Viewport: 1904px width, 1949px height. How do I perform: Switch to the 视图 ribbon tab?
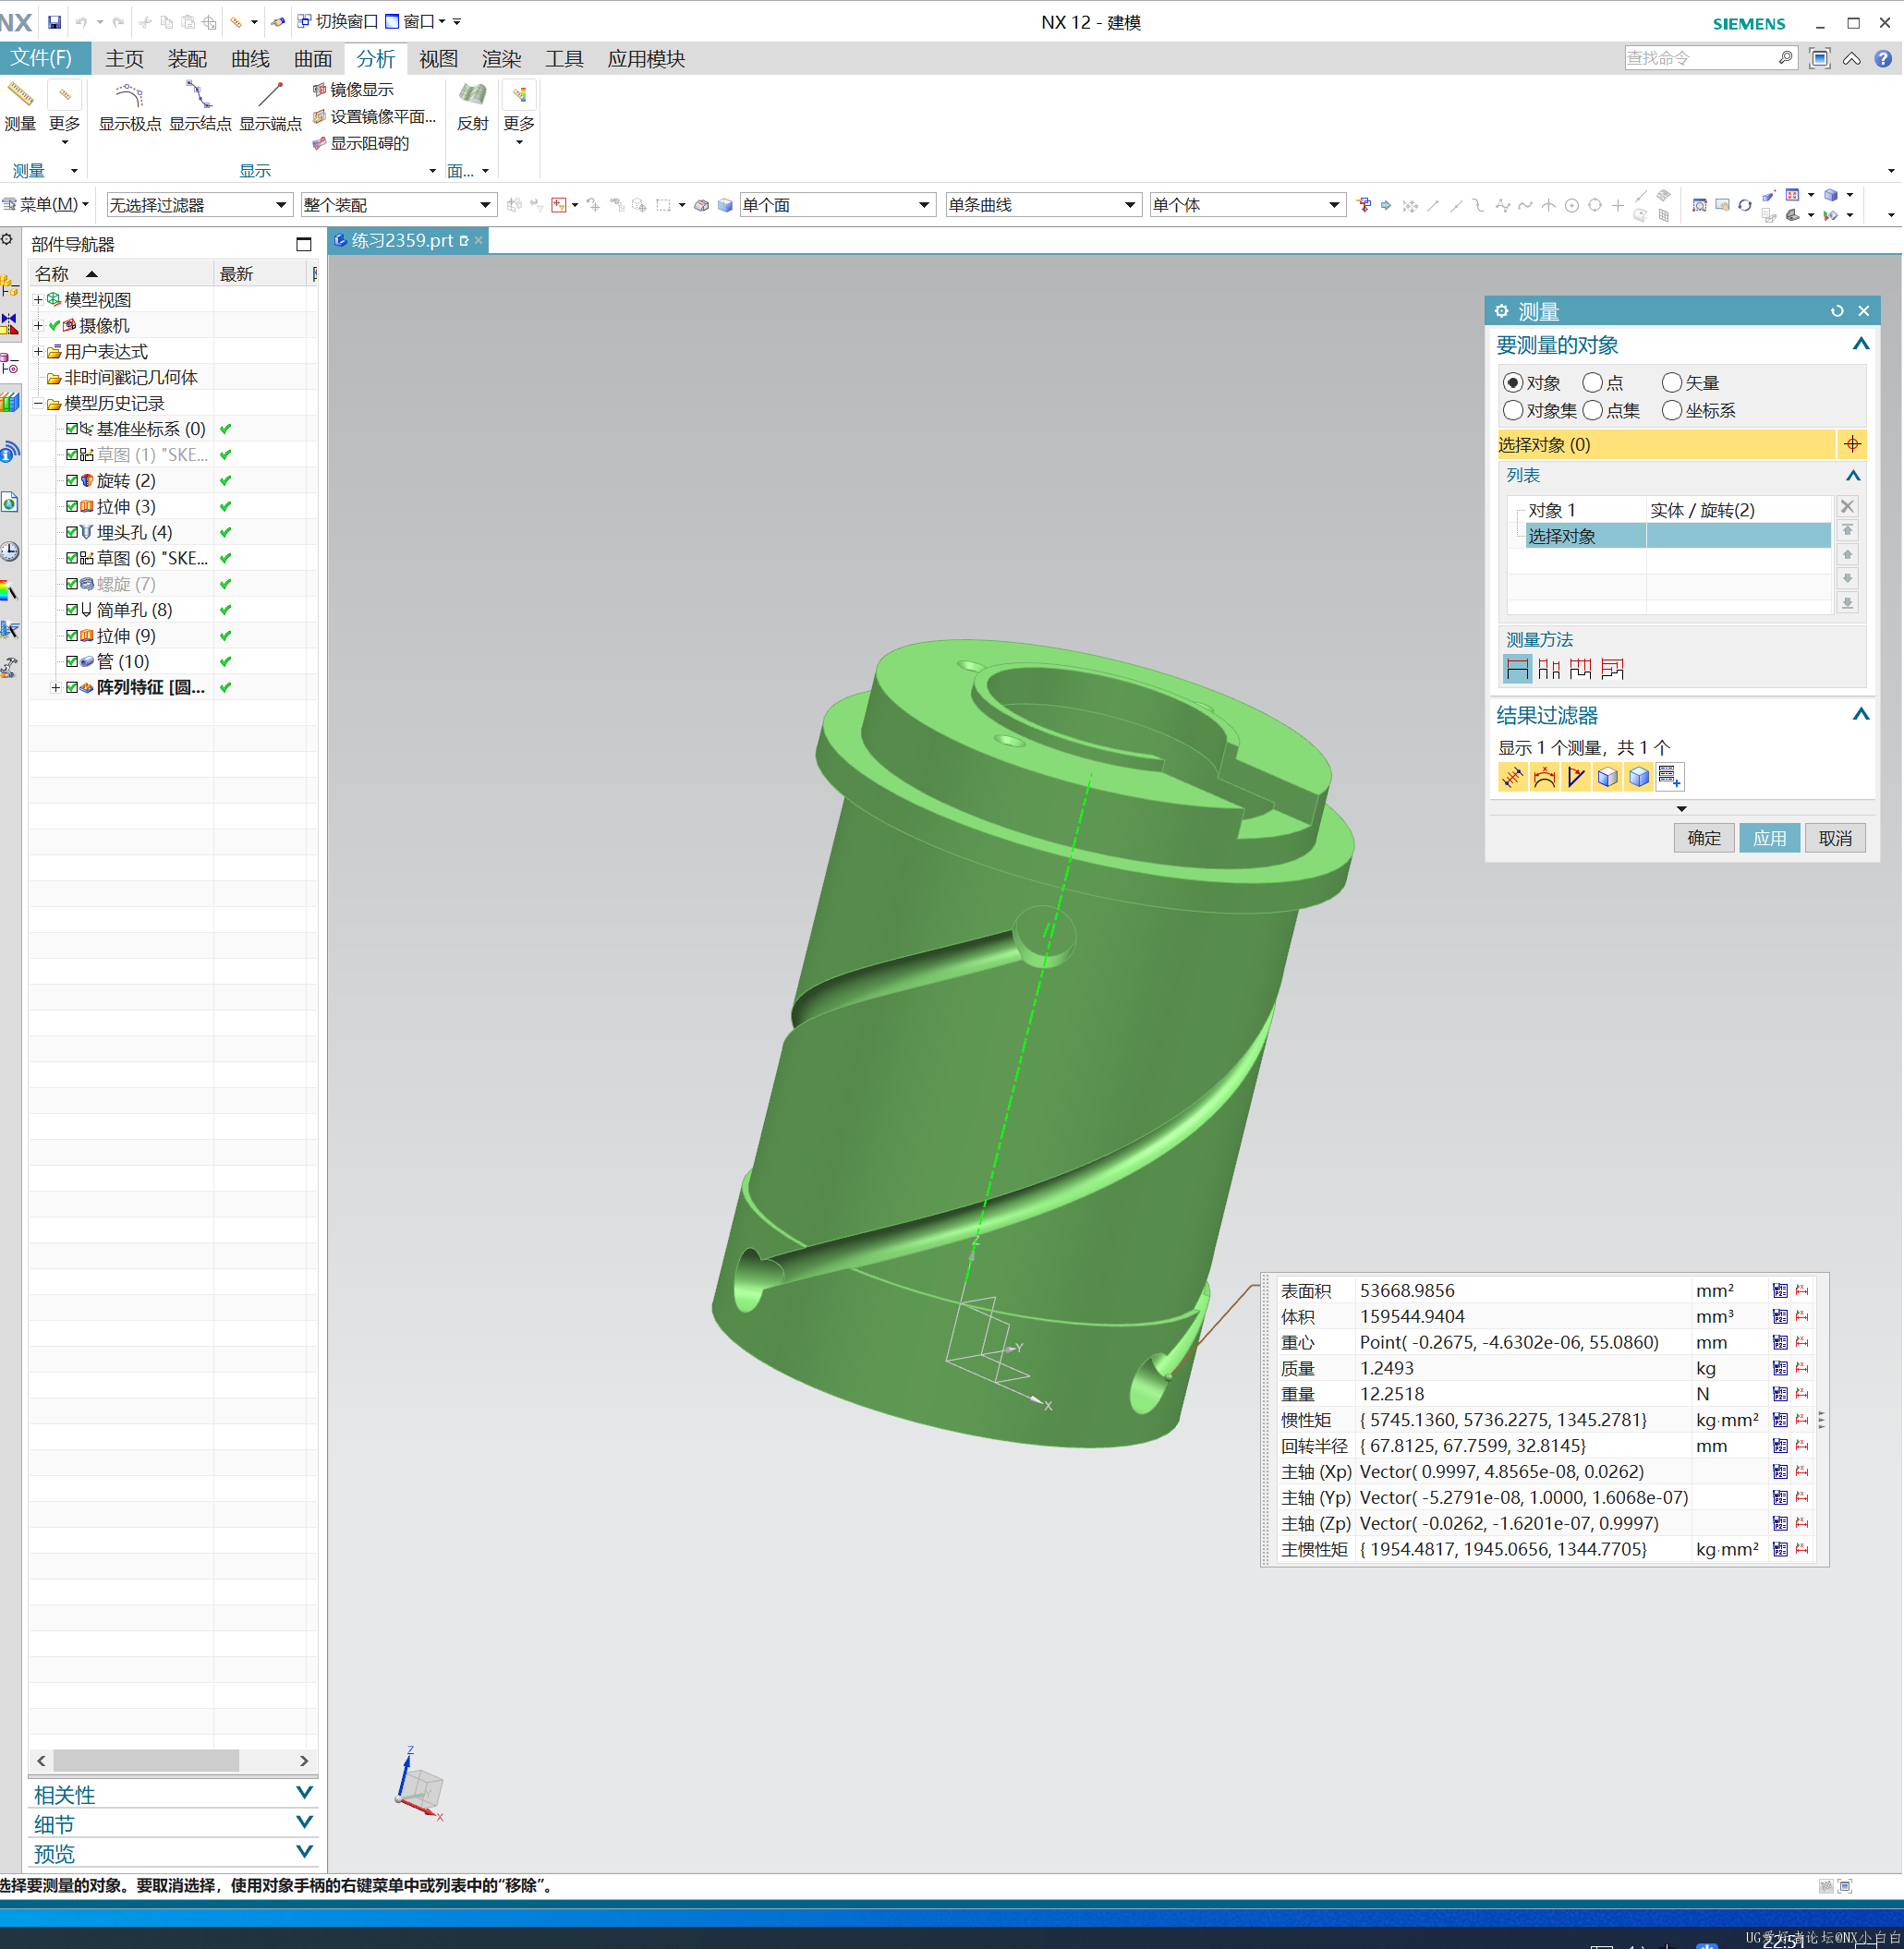tap(438, 59)
